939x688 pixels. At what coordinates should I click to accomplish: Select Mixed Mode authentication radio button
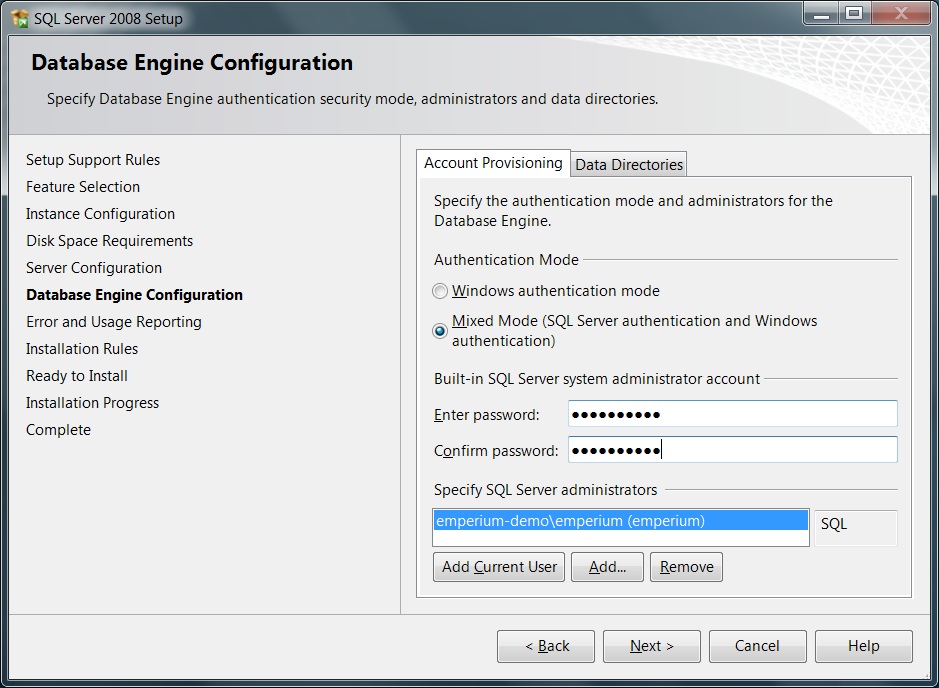tap(440, 331)
